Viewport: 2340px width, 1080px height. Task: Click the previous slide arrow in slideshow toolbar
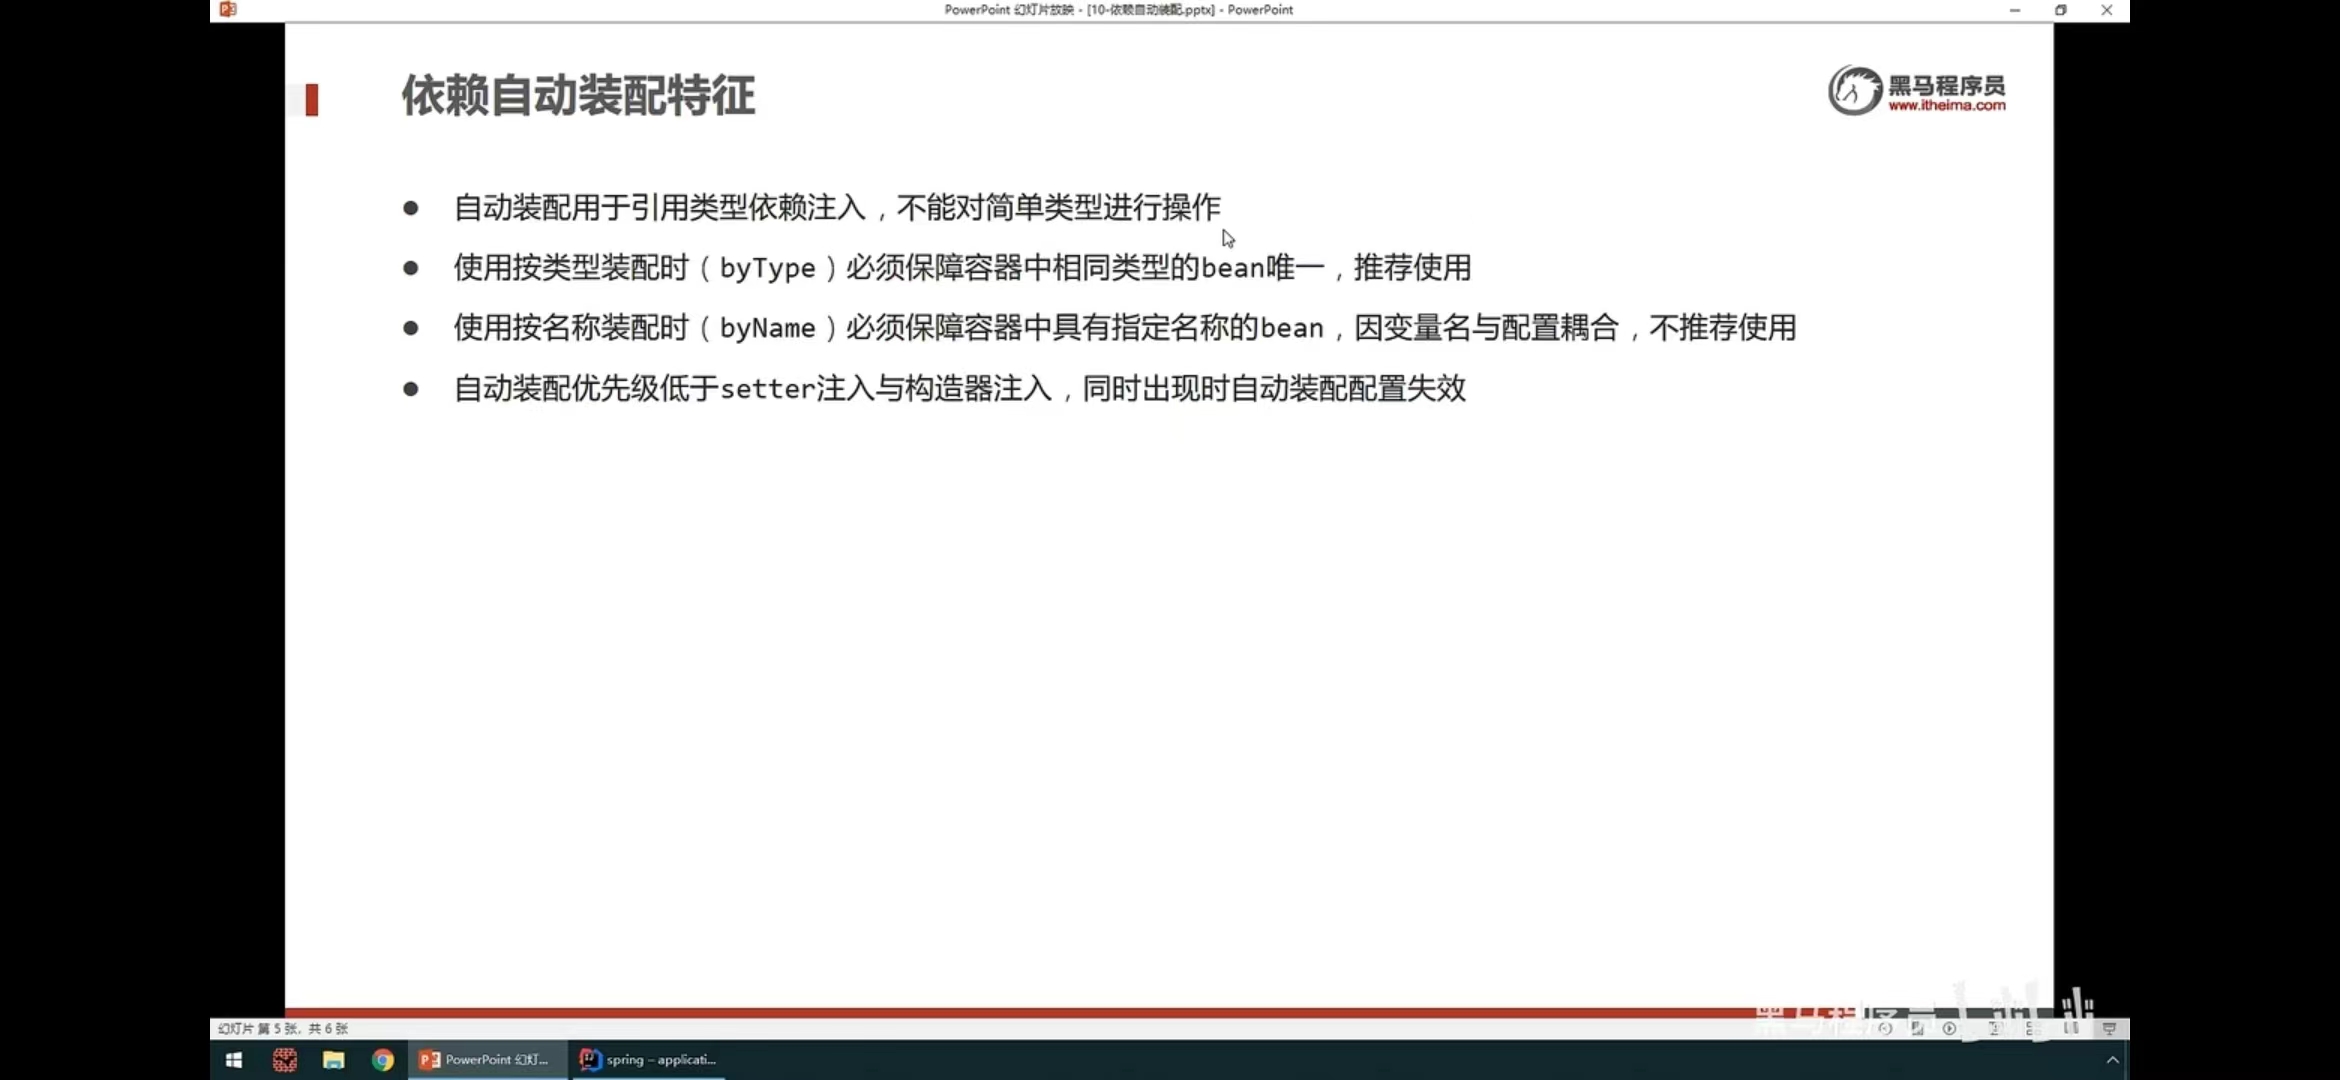tap(1887, 1028)
